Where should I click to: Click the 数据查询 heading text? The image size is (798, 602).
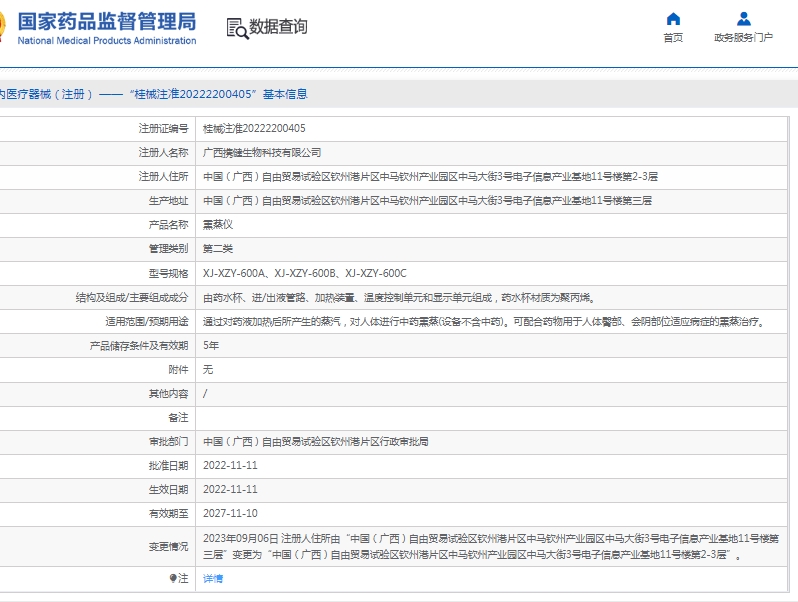pyautogui.click(x=278, y=26)
